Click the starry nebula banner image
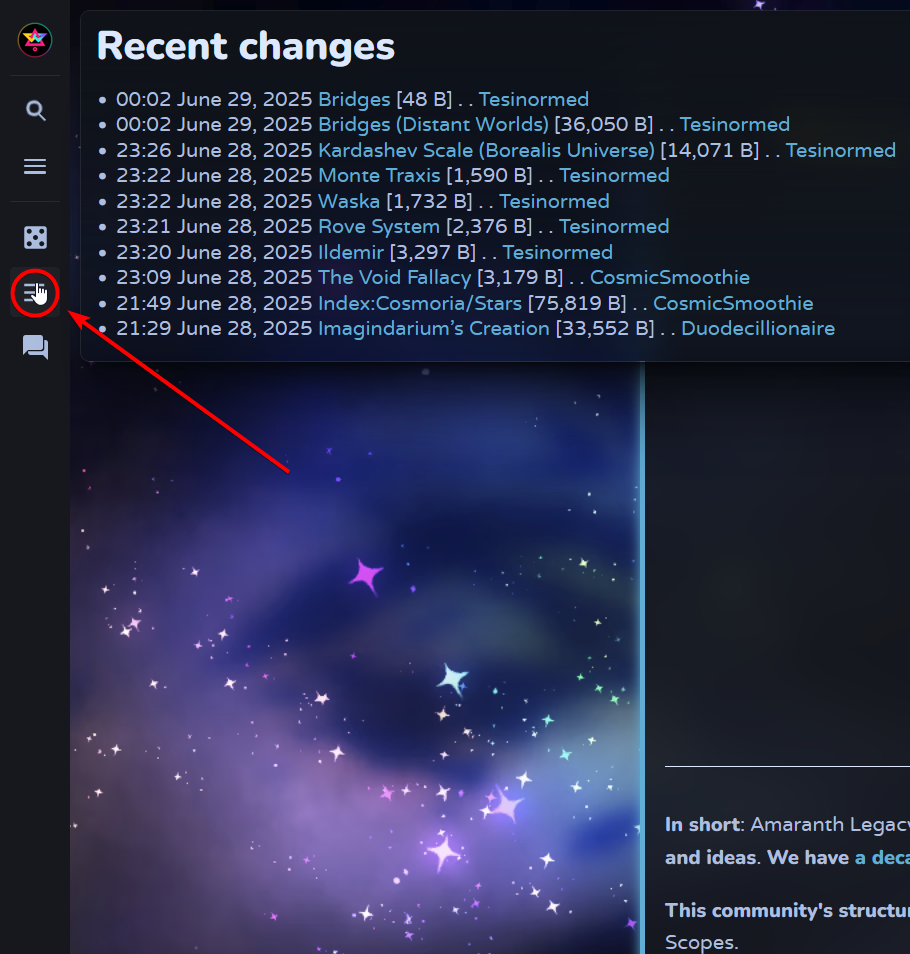910x954 pixels. point(357,657)
